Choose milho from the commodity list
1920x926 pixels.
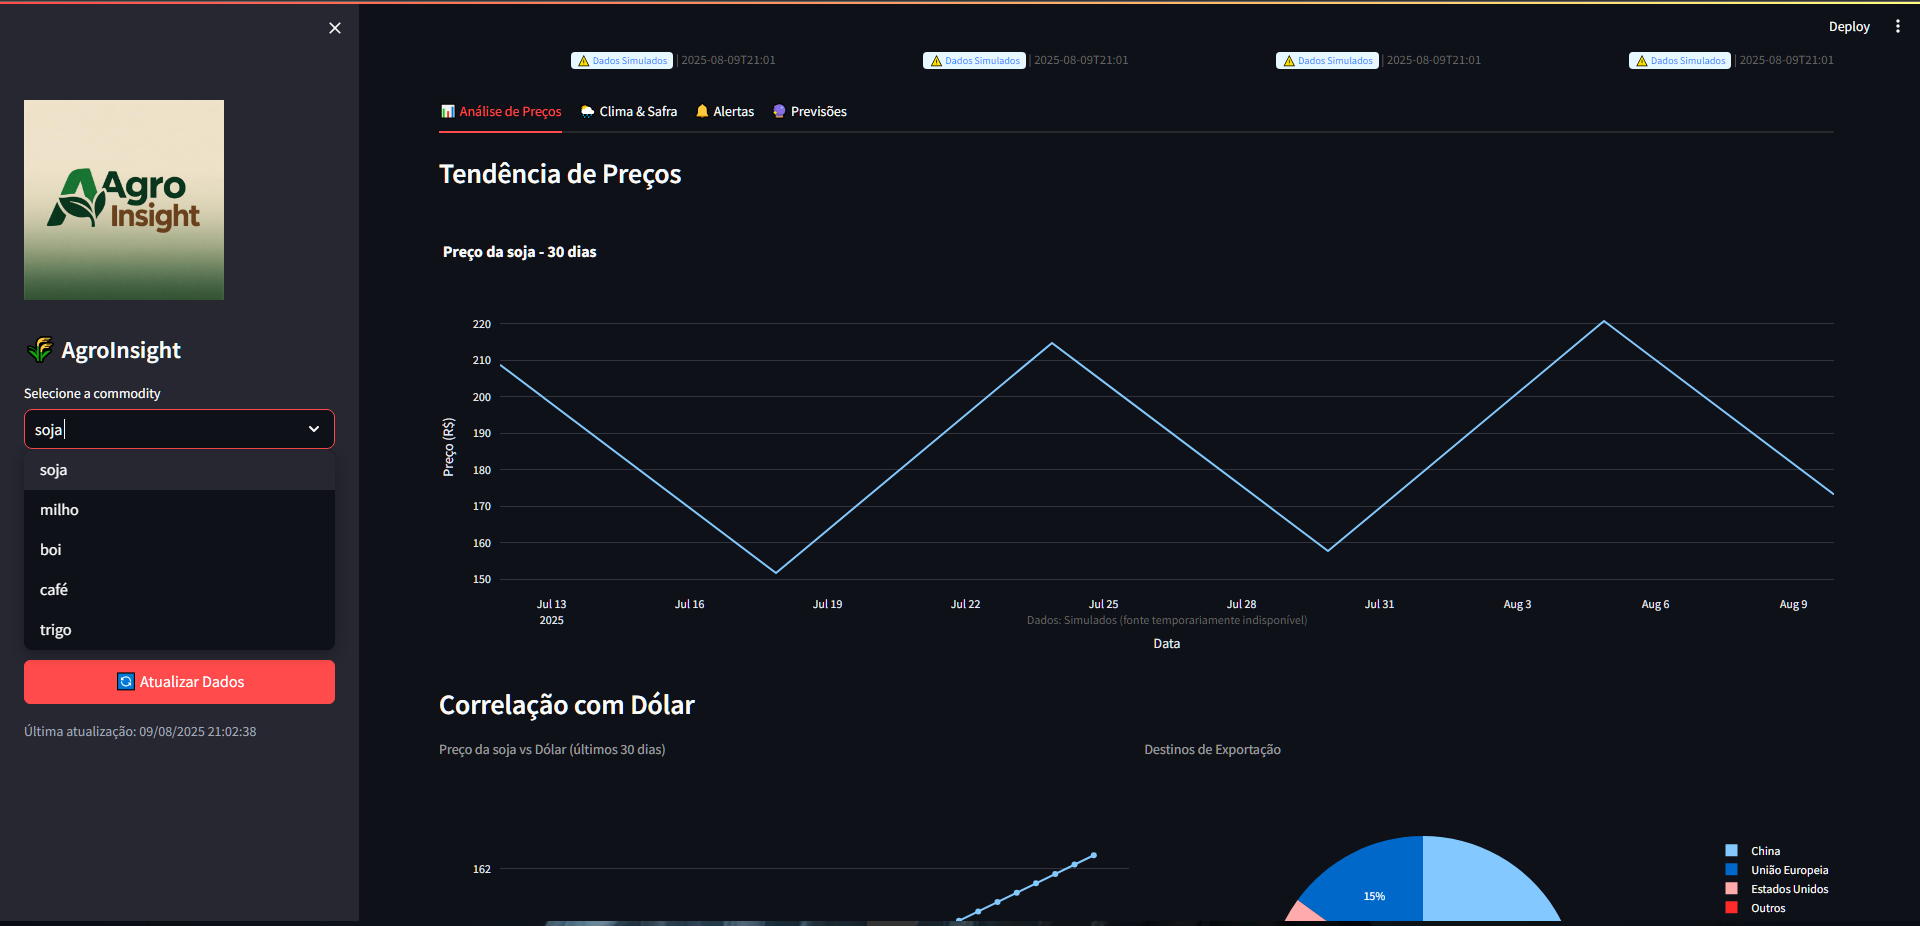179,510
